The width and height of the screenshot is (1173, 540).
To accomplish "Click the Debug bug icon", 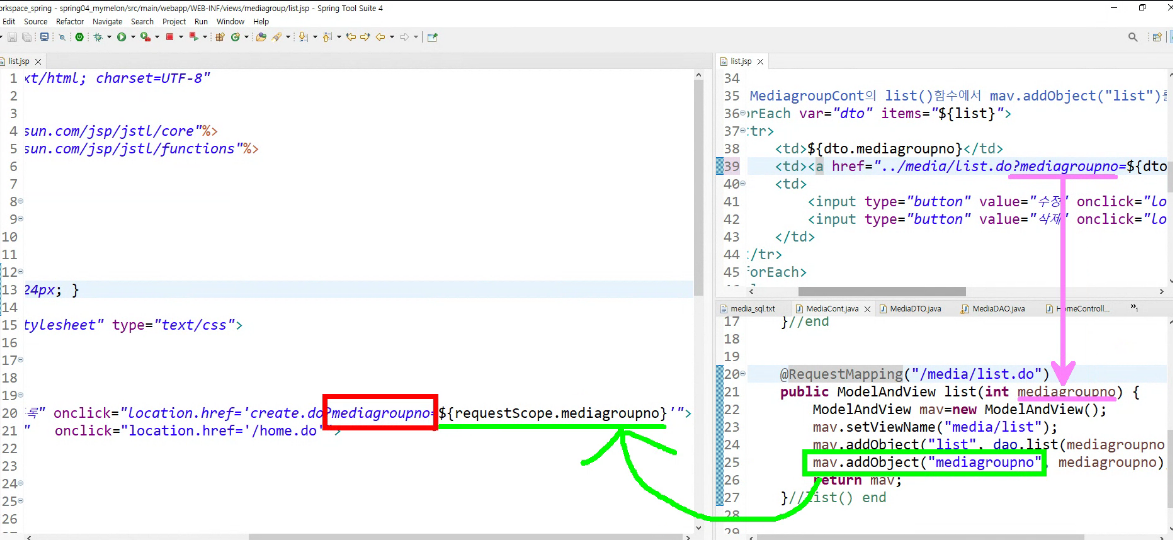I will [98, 37].
